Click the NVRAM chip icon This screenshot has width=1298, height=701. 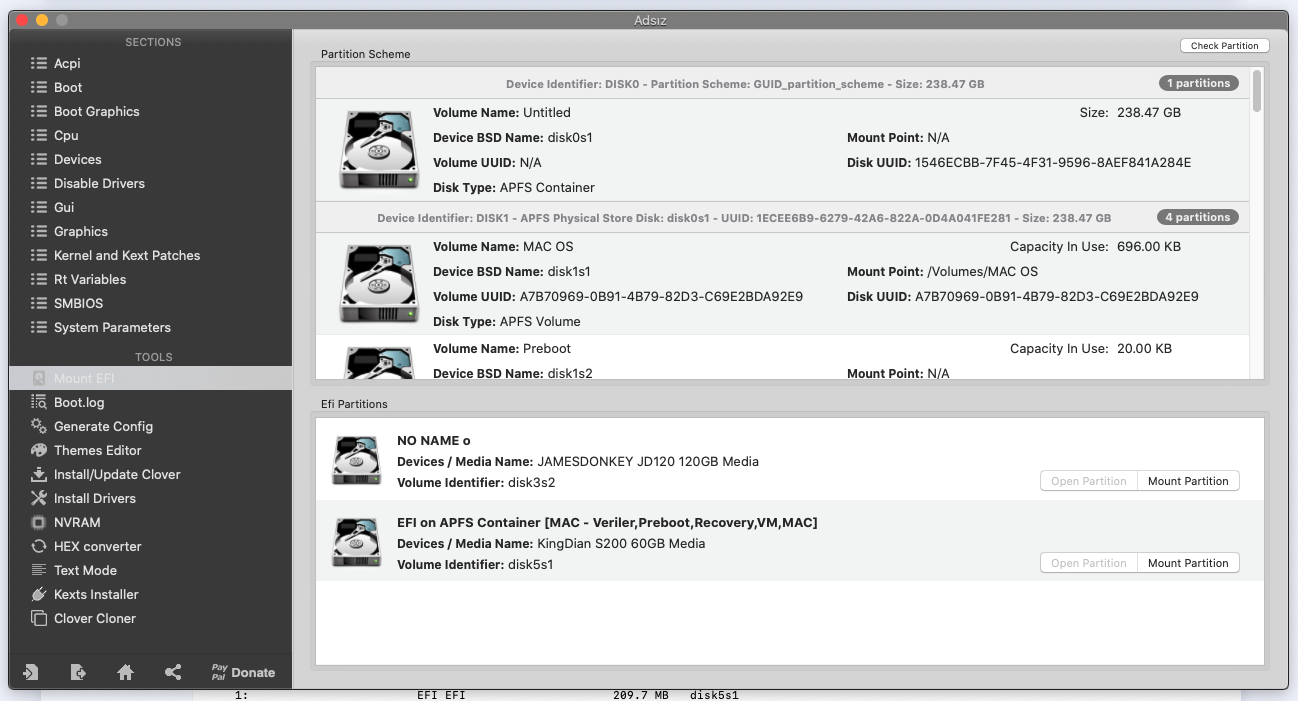click(x=39, y=522)
